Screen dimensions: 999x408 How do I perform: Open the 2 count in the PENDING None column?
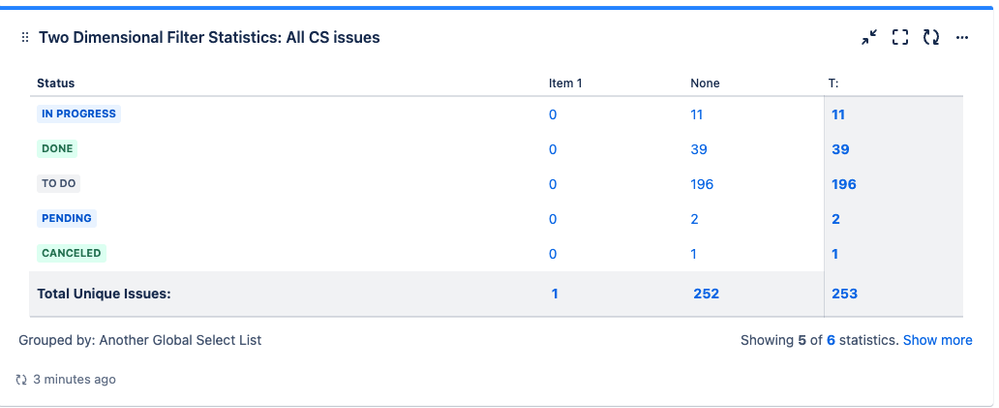click(x=694, y=219)
